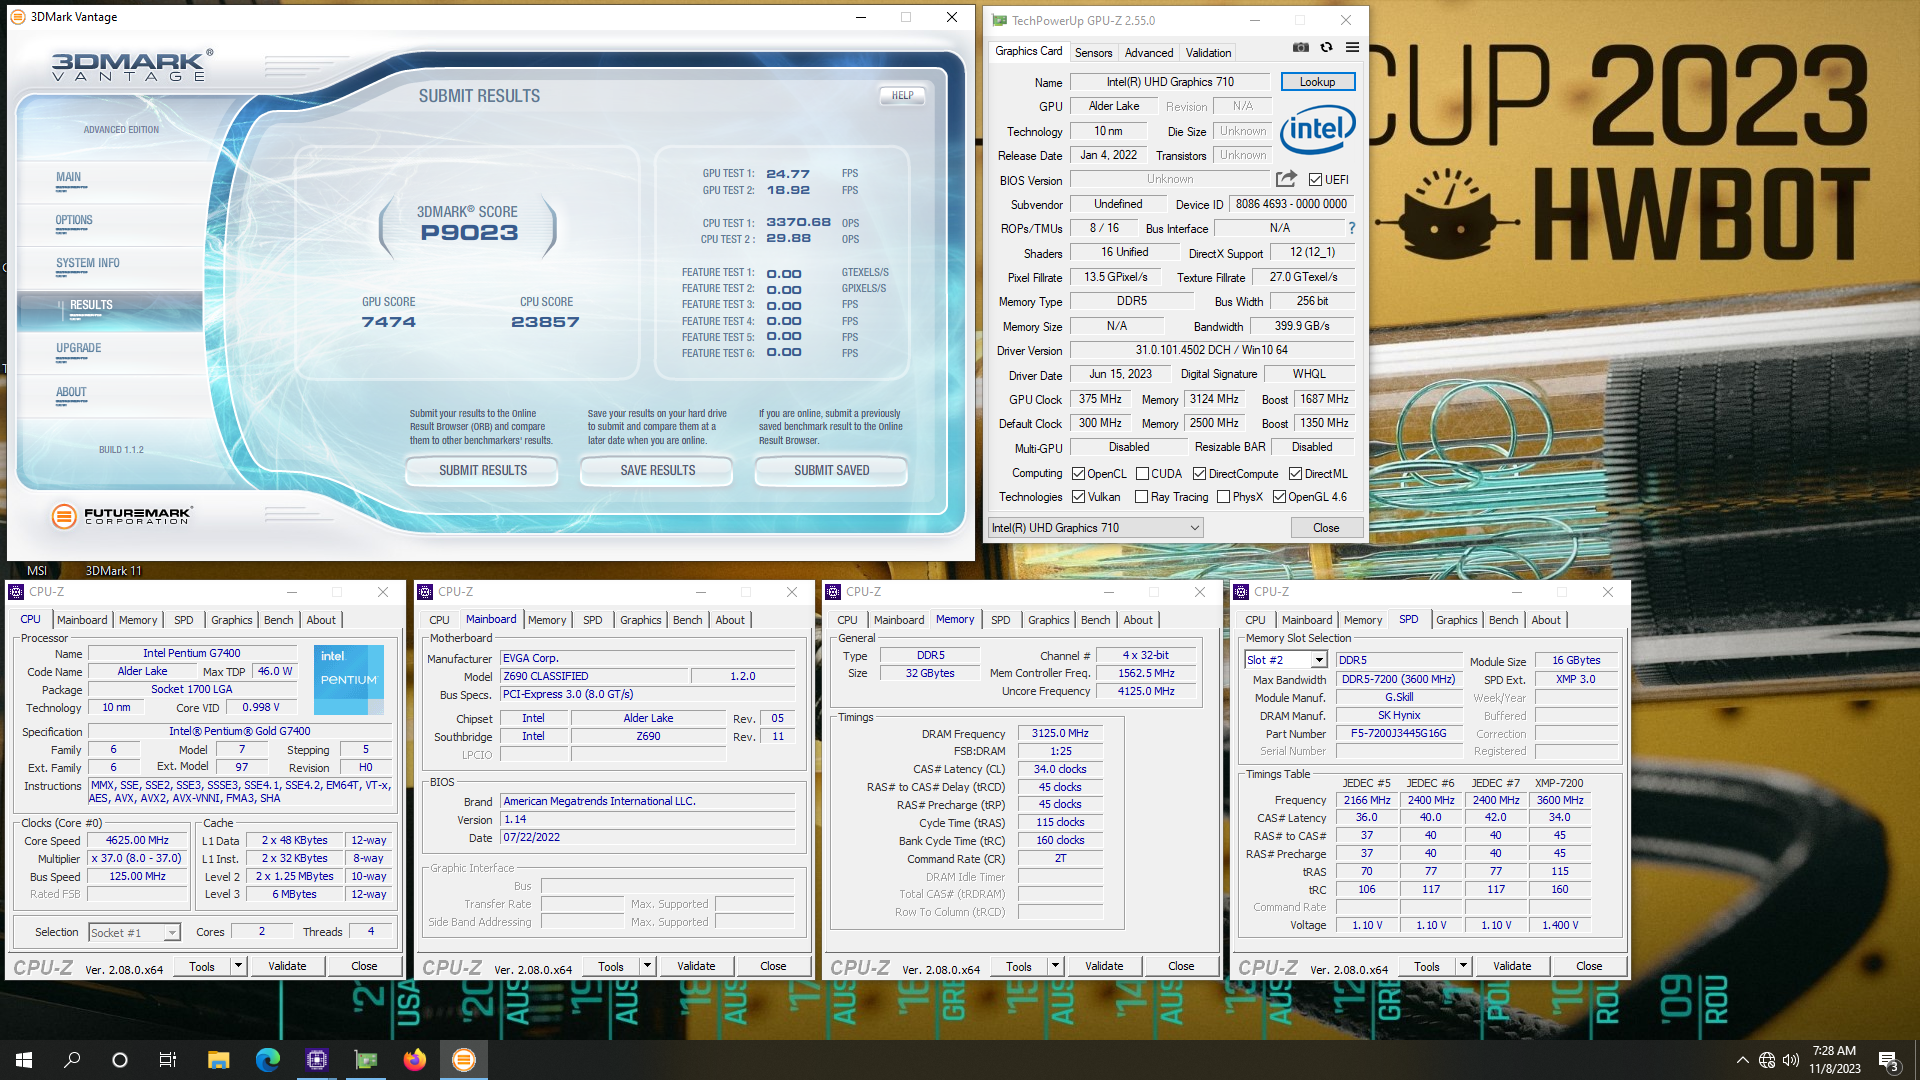Open the ABOUT page in 3DMark sidebar

(71, 392)
